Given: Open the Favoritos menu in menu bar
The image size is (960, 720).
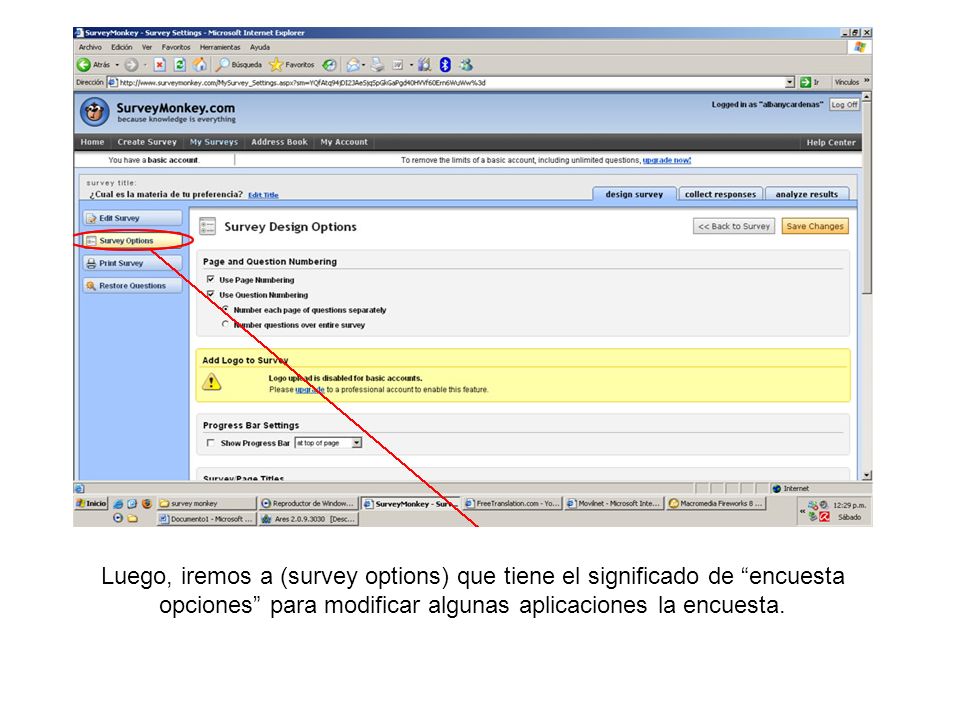Looking at the screenshot, I should pyautogui.click(x=176, y=47).
